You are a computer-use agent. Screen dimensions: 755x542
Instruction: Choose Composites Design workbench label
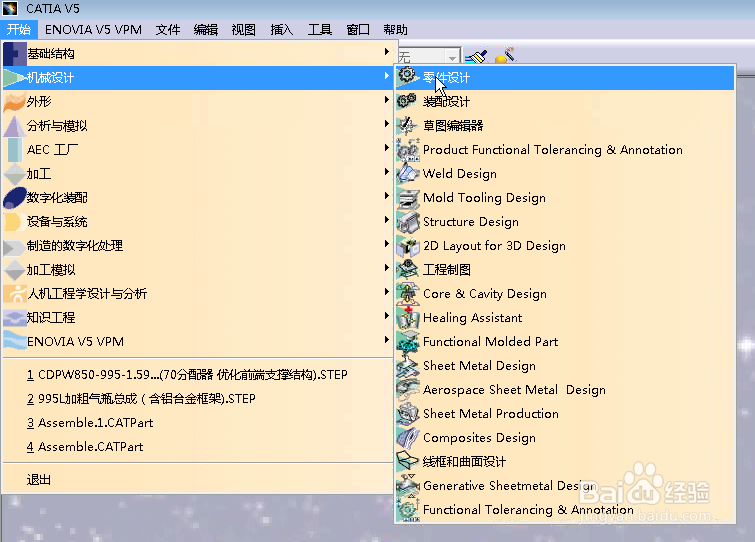pyautogui.click(x=479, y=438)
